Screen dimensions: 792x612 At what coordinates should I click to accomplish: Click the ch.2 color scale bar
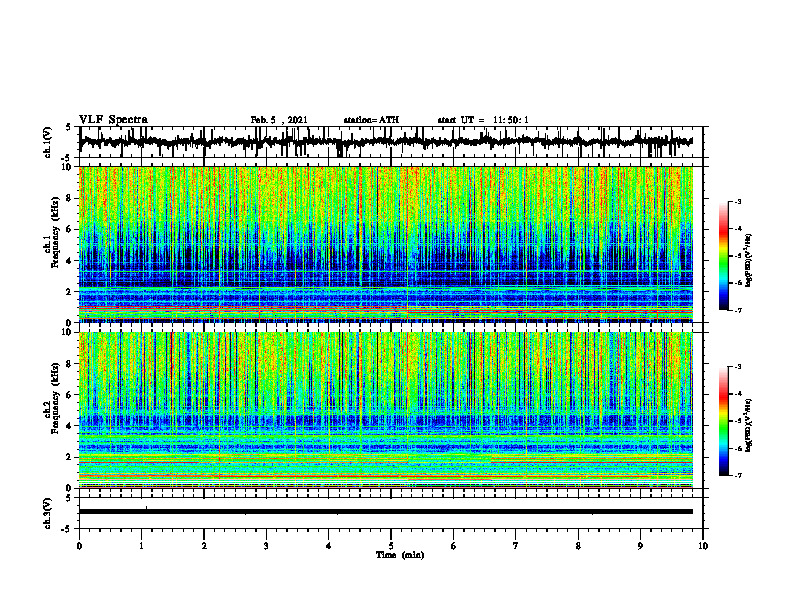[x=724, y=421]
